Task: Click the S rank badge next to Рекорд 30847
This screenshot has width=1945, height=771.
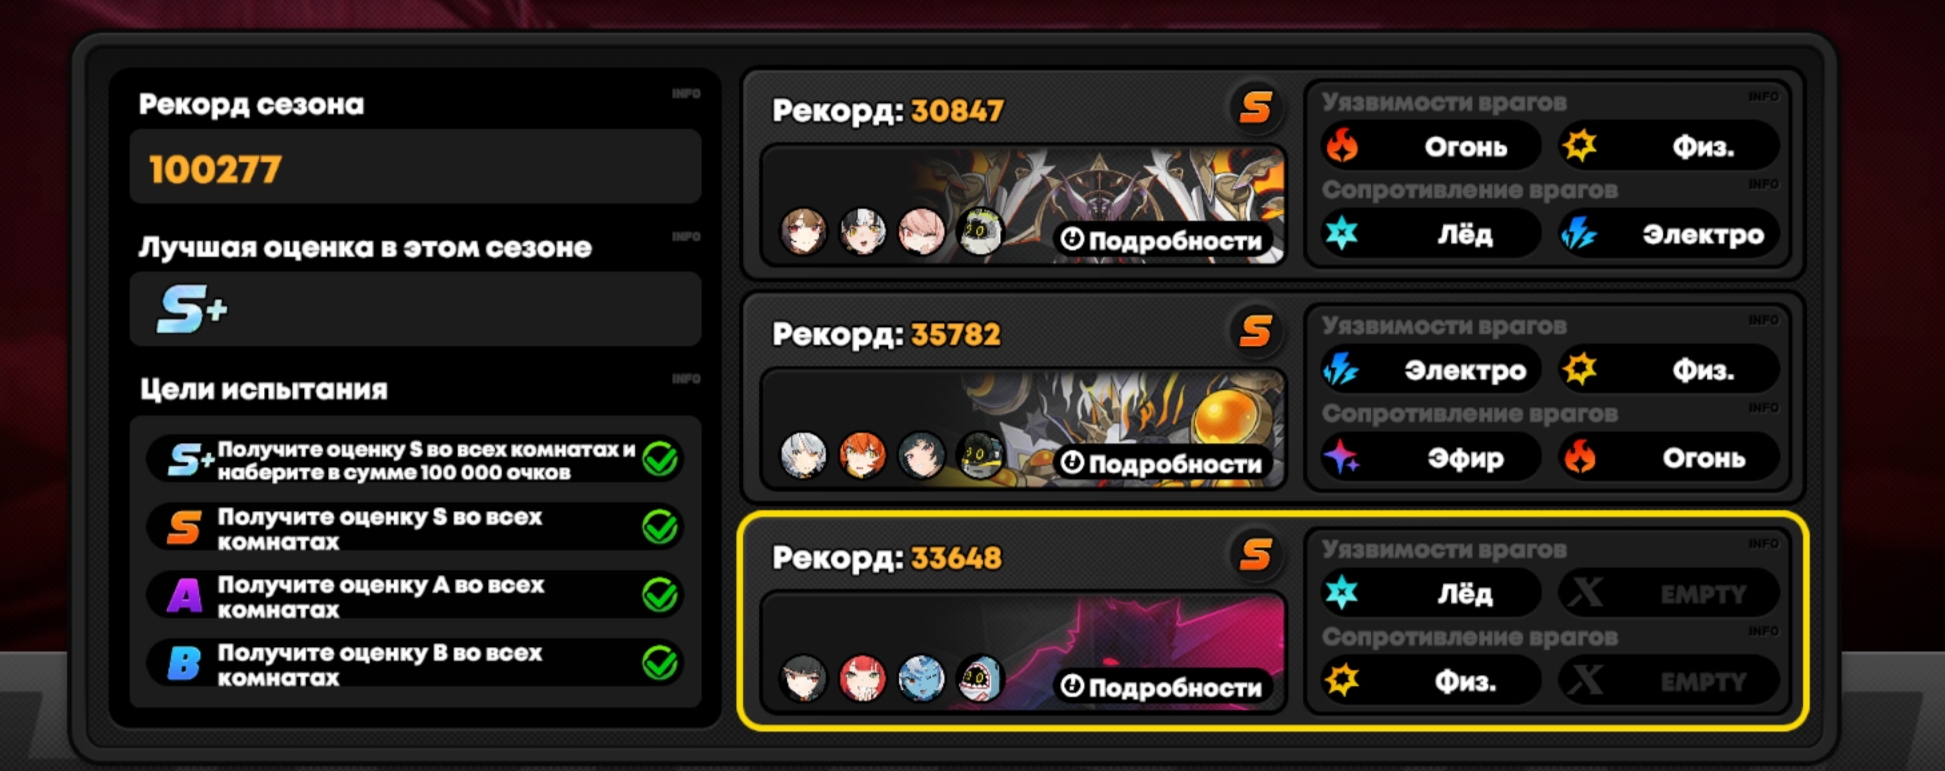Action: click(x=1256, y=107)
